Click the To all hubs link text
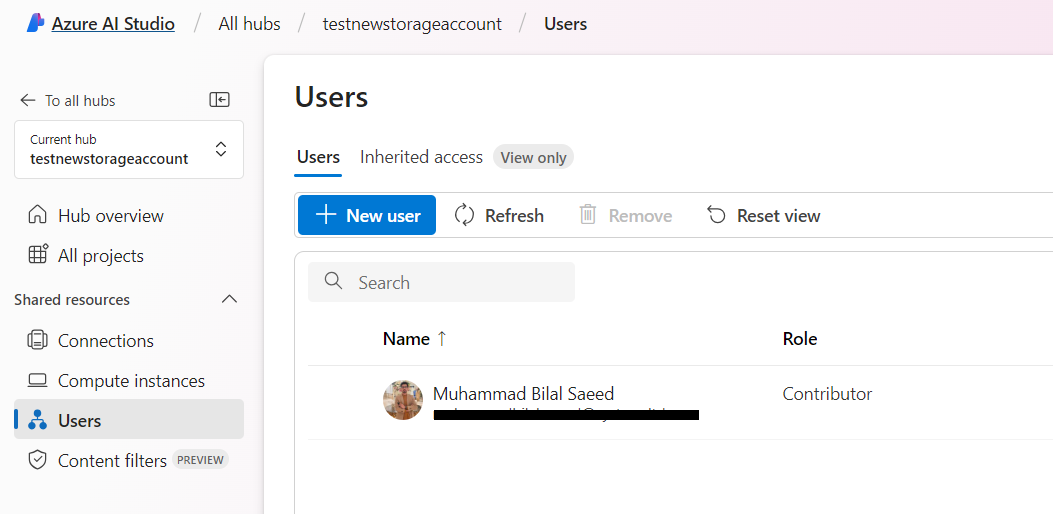This screenshot has height=514, width=1053. tap(80, 101)
